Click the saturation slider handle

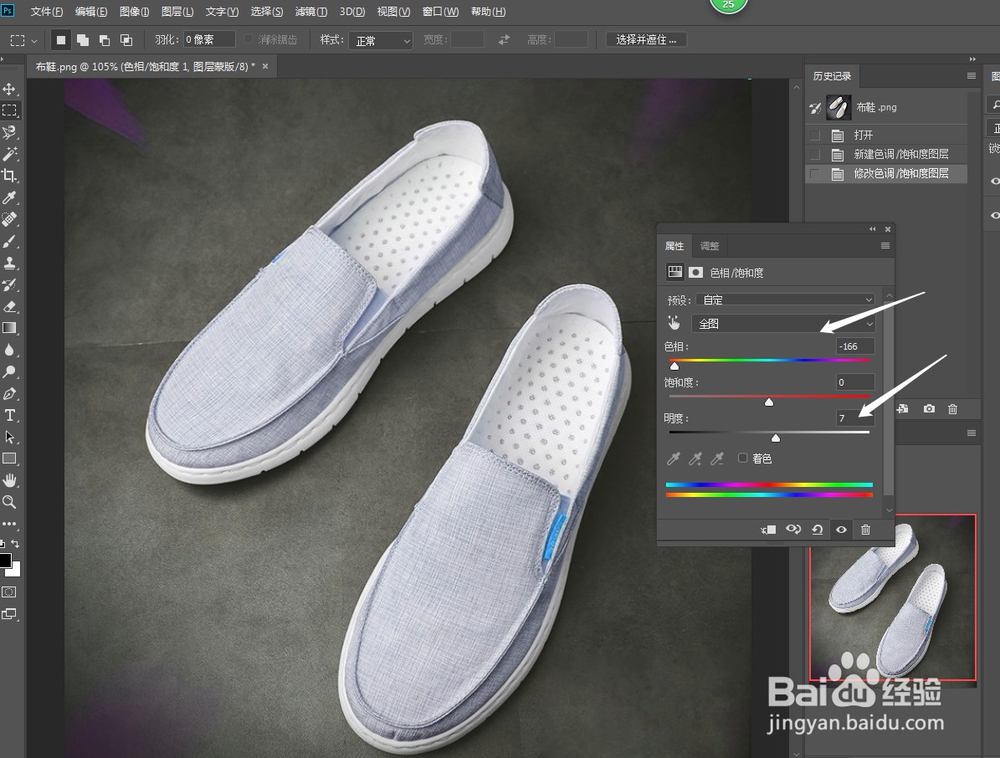click(x=769, y=402)
